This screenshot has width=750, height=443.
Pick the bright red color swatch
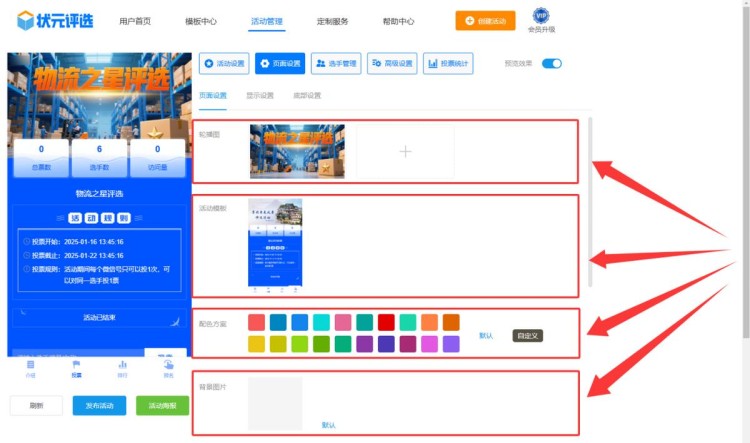tap(386, 322)
